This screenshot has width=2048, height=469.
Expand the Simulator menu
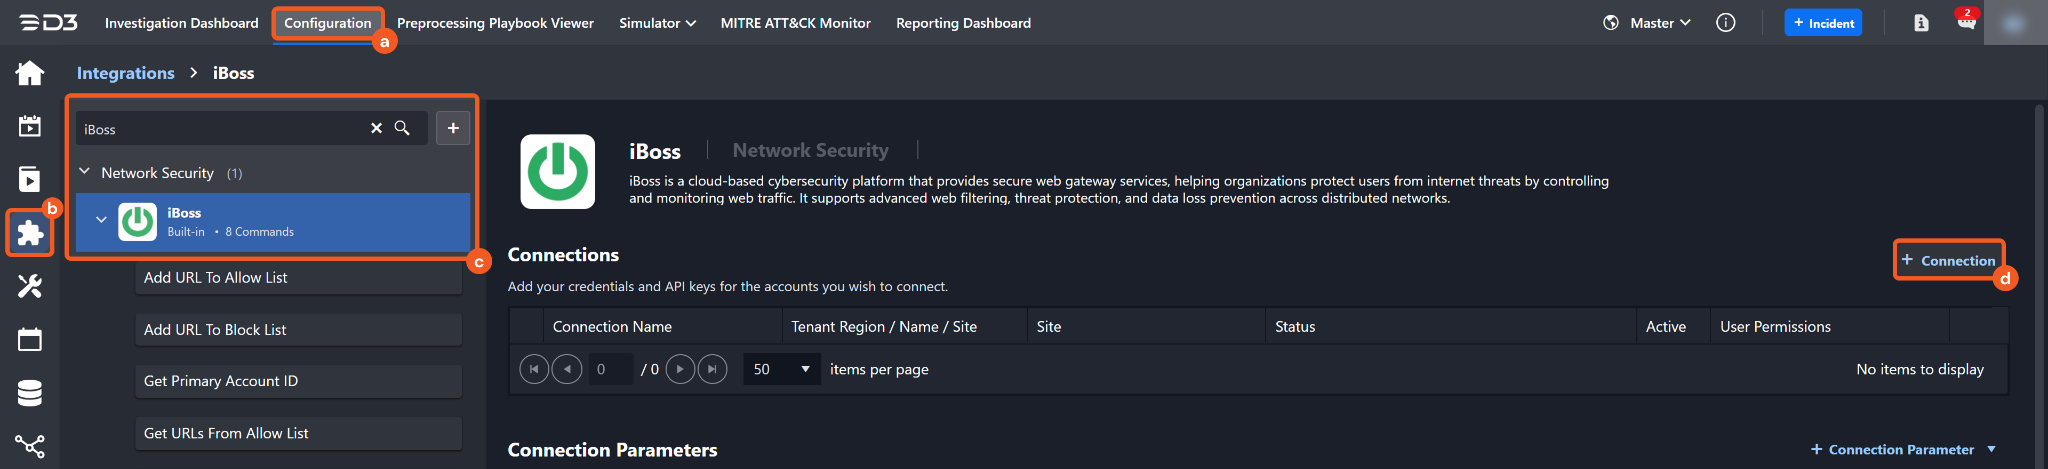pos(657,23)
